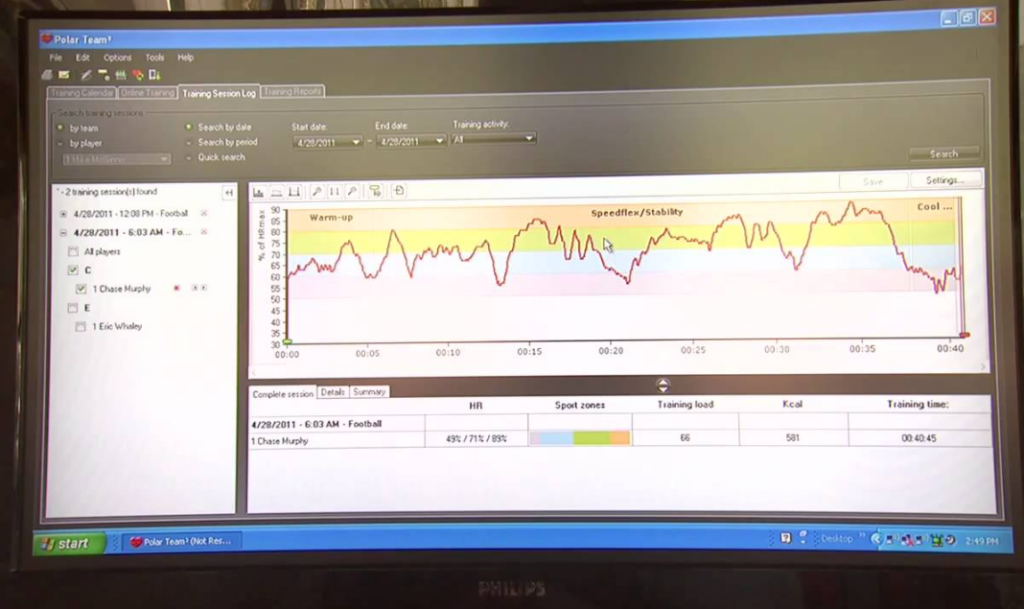Open the Help menu

(185, 57)
